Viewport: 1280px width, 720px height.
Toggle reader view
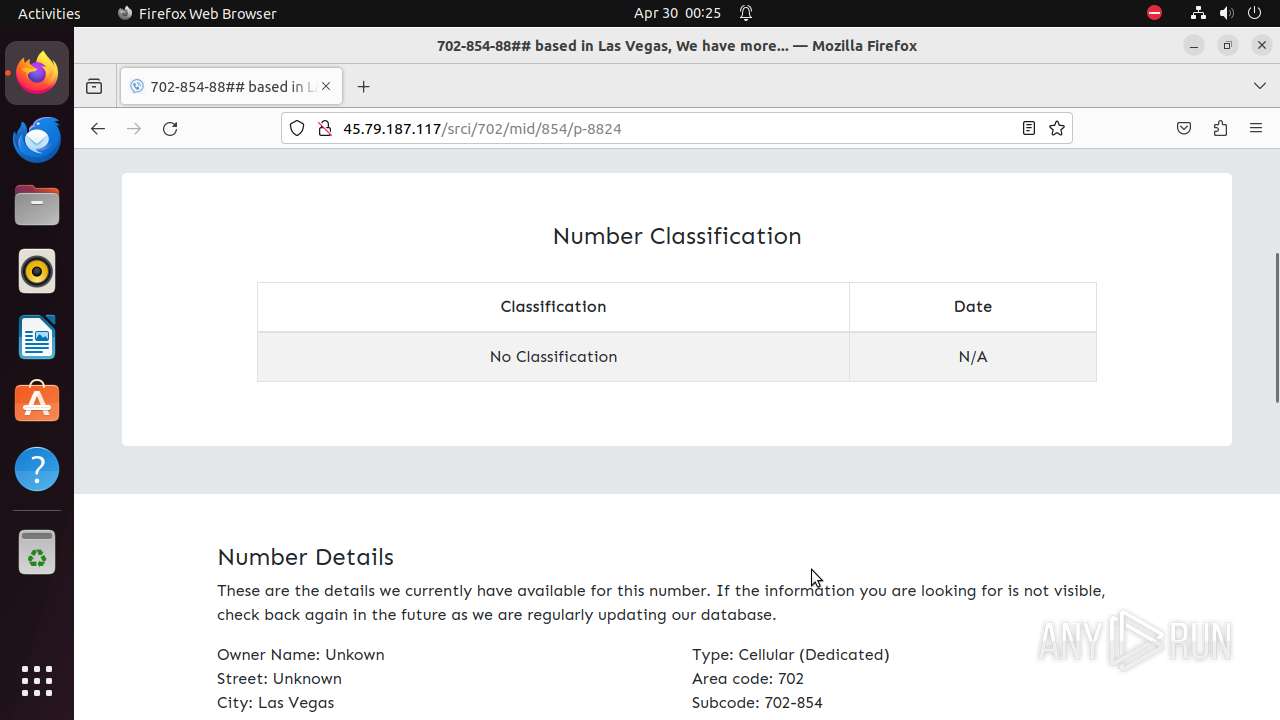click(1028, 128)
